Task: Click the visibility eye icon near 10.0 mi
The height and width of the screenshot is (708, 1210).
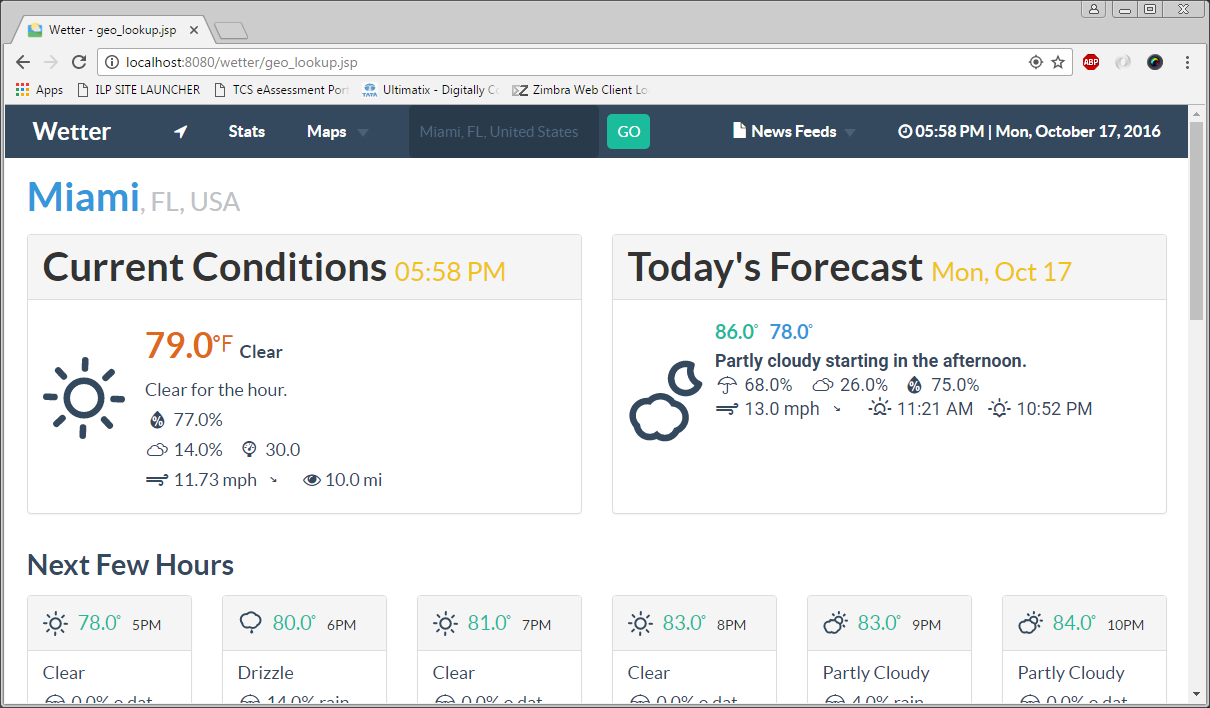Action: tap(312, 480)
